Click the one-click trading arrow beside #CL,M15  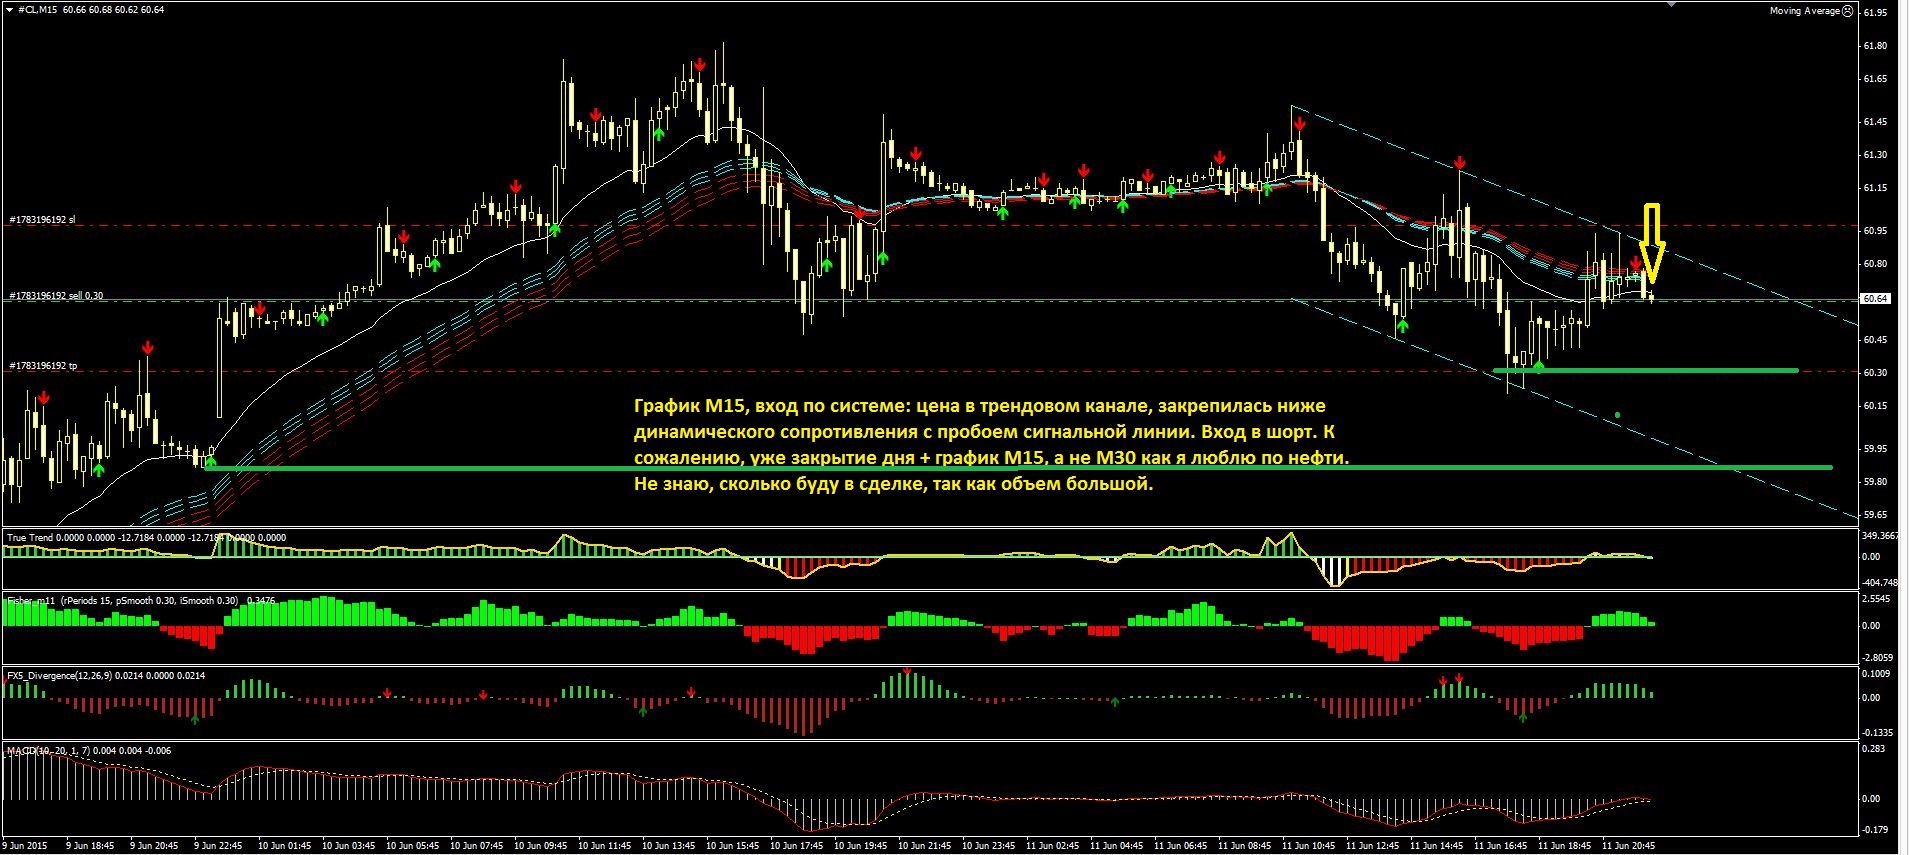(x=10, y=9)
